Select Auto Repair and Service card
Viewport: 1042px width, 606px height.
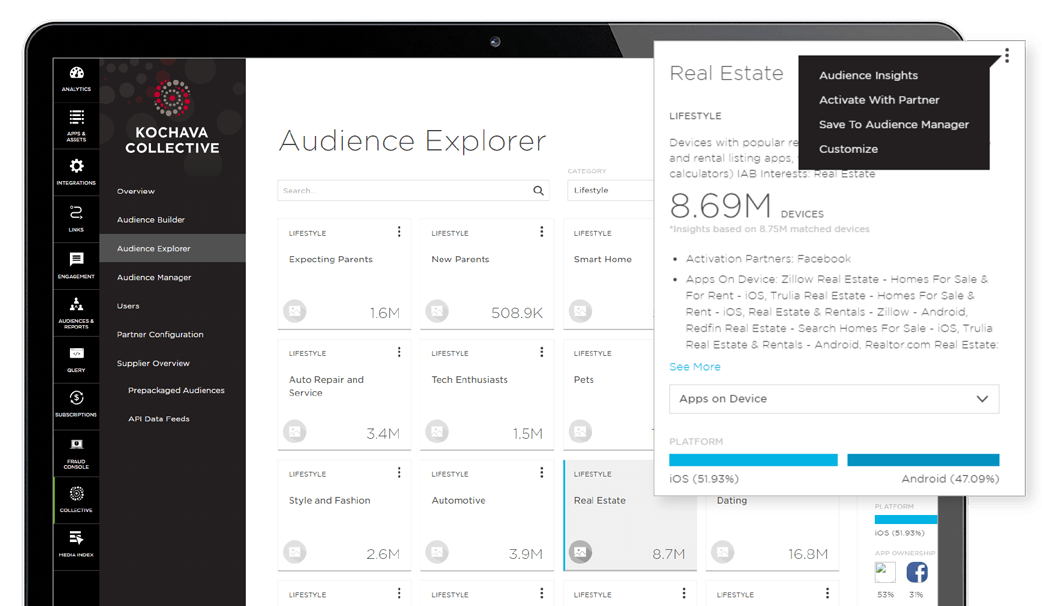tap(344, 395)
